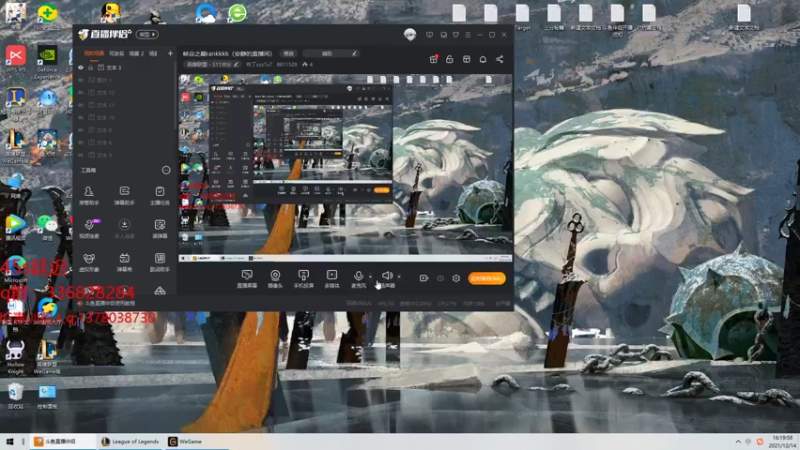800x450 pixels.
Task: Click the layer list scrollbar
Action: tap(176, 94)
